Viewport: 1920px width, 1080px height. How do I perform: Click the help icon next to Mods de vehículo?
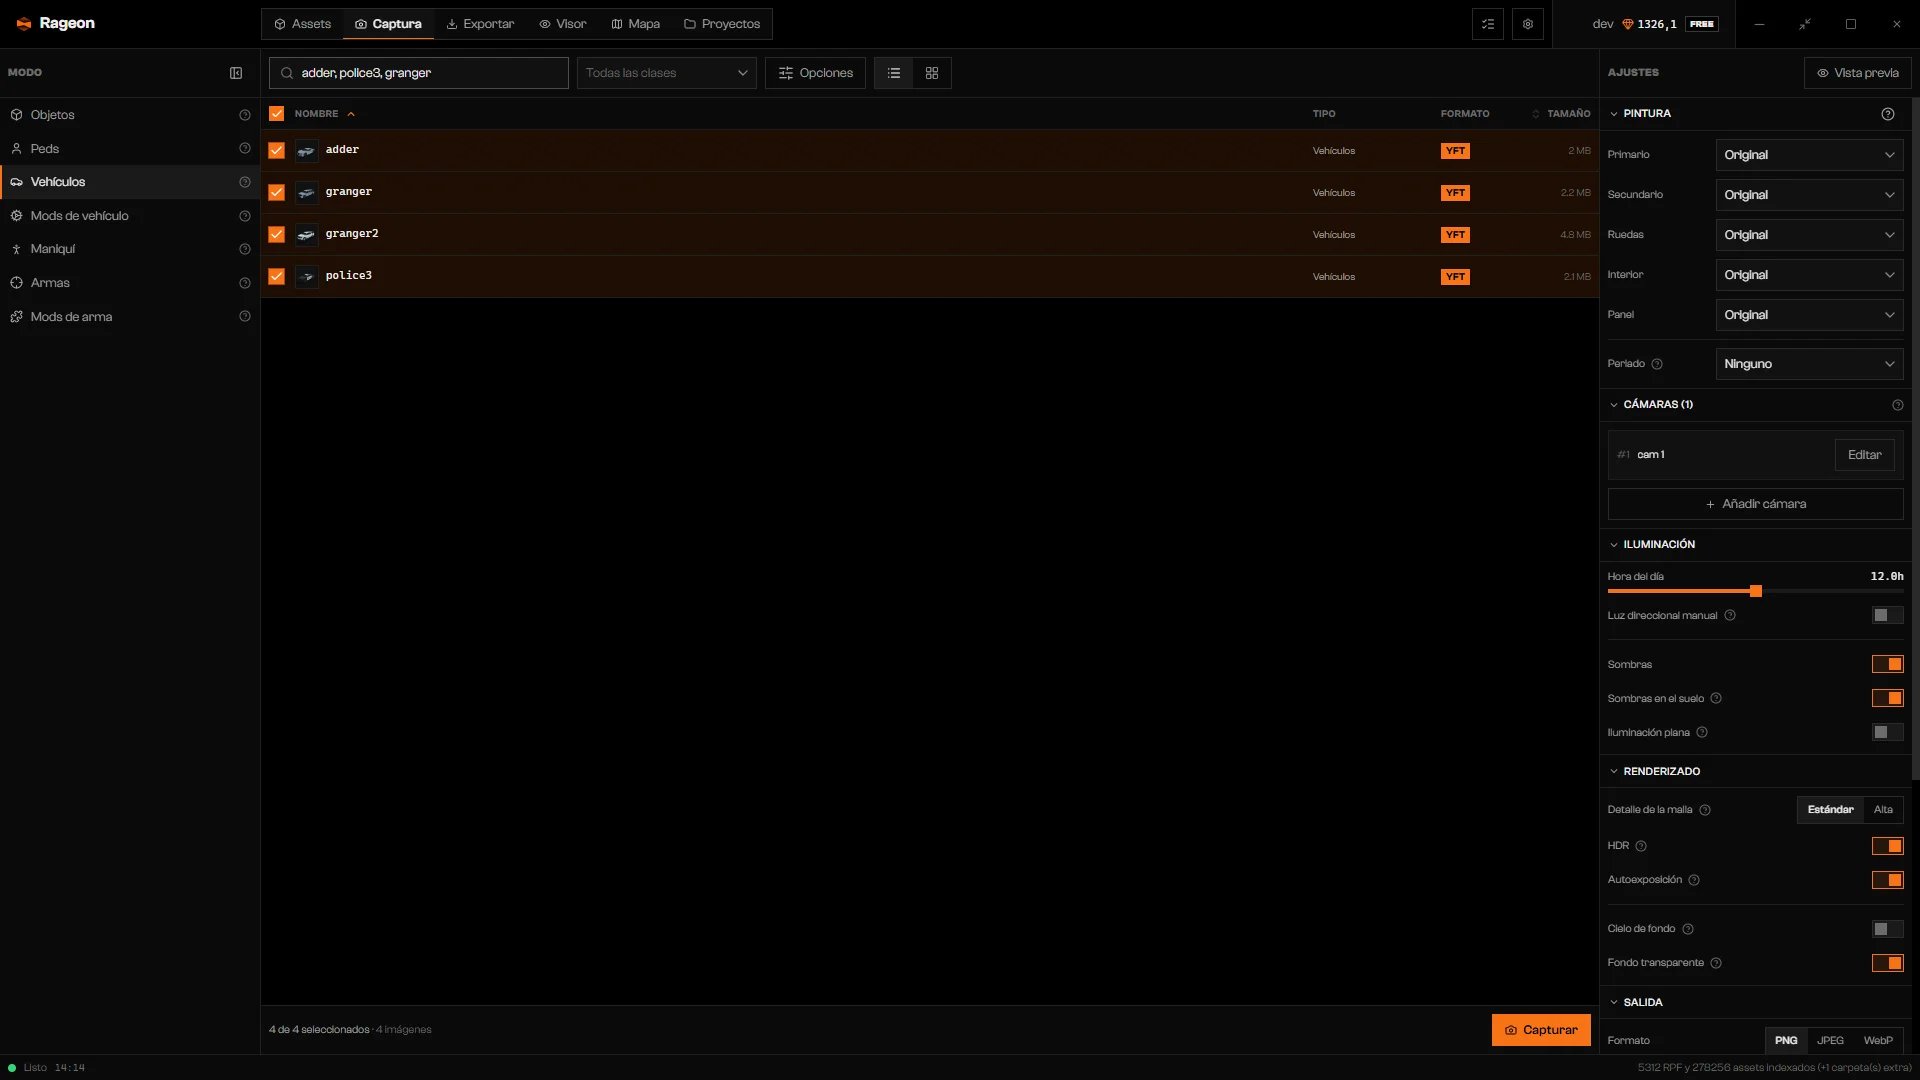[245, 216]
